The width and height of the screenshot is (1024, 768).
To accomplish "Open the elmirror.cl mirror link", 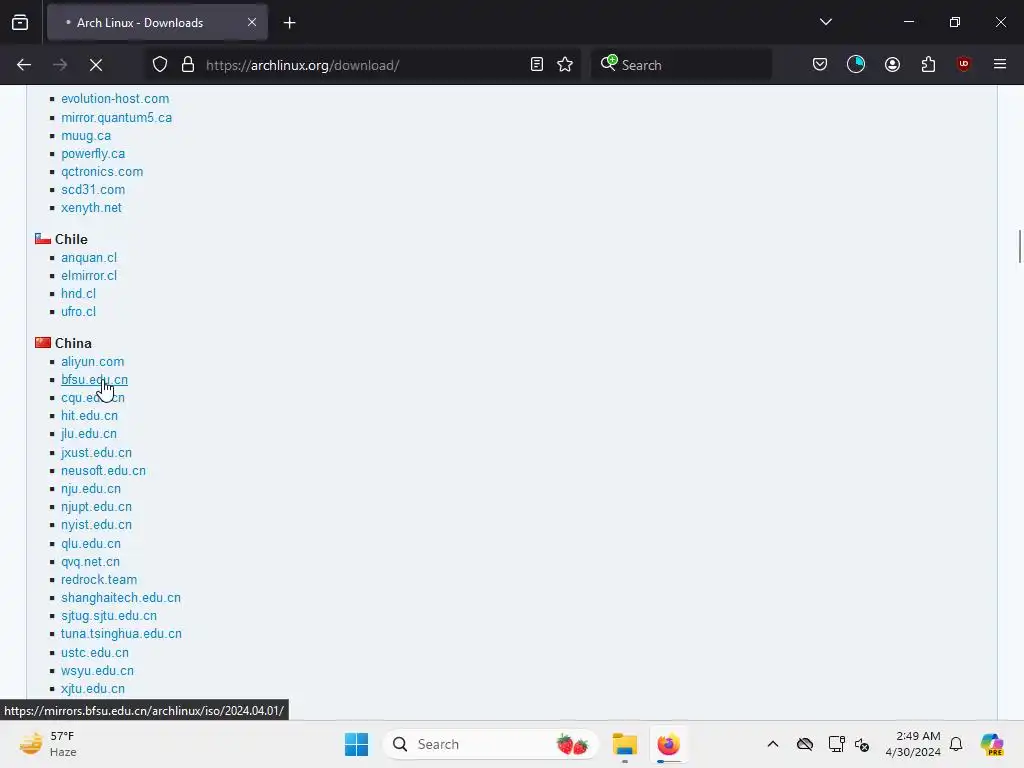I will (x=89, y=276).
